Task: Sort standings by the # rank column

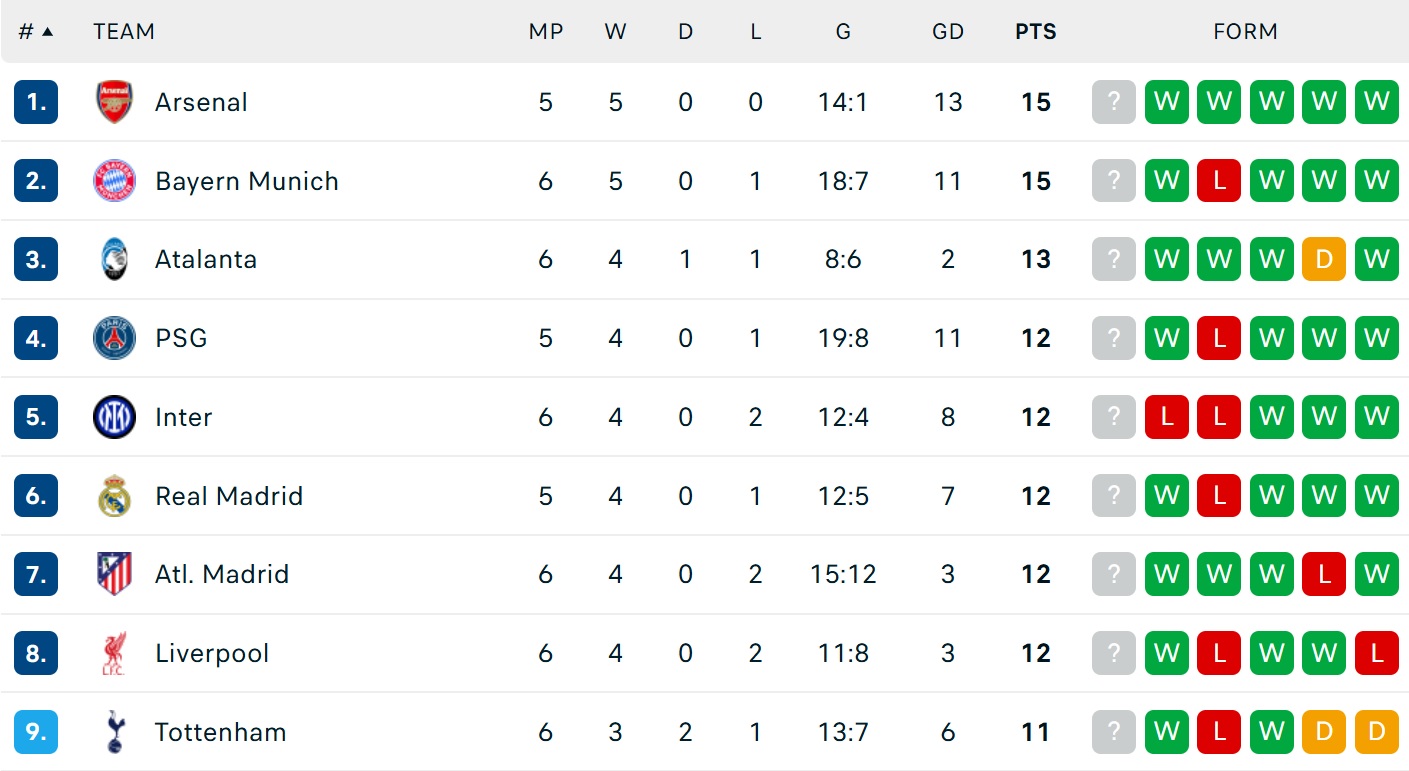Action: coord(35,32)
